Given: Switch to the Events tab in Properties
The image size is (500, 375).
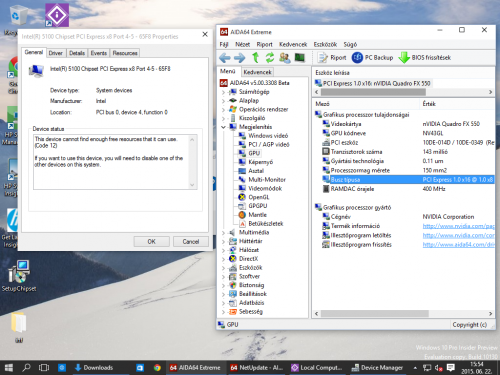Looking at the screenshot, I should [x=99, y=53].
